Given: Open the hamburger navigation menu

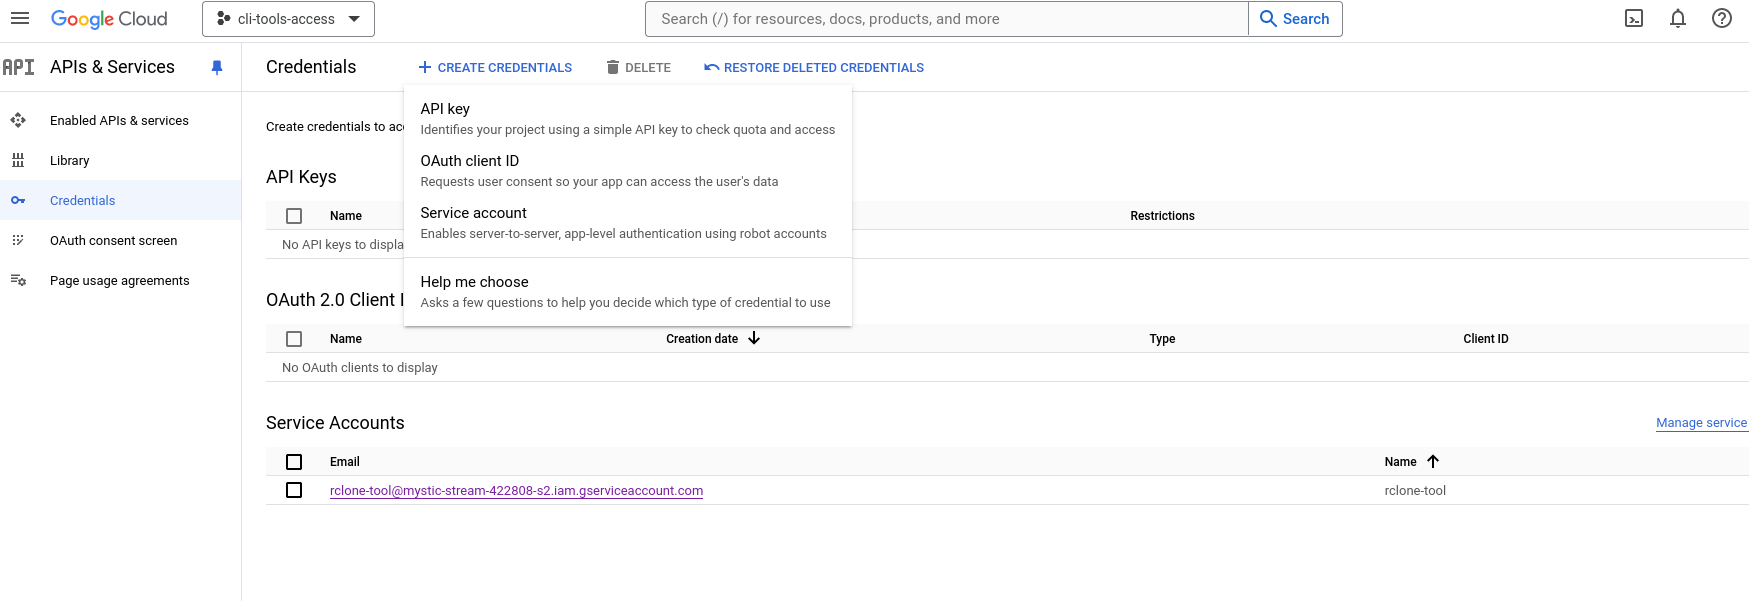Looking at the screenshot, I should pyautogui.click(x=20, y=18).
